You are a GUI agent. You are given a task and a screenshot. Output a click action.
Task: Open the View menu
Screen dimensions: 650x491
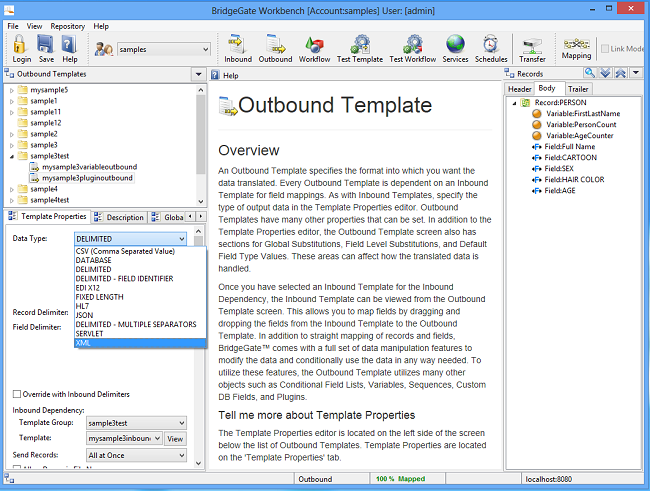point(34,26)
